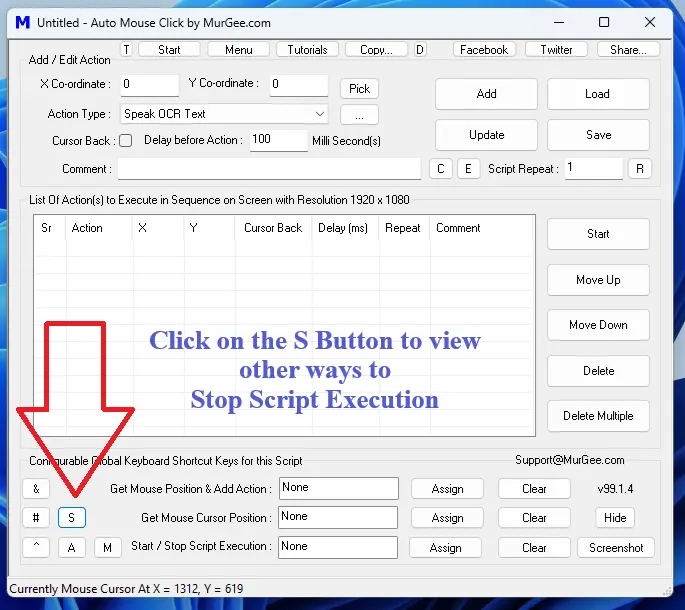Click the Share... button

[x=628, y=49]
